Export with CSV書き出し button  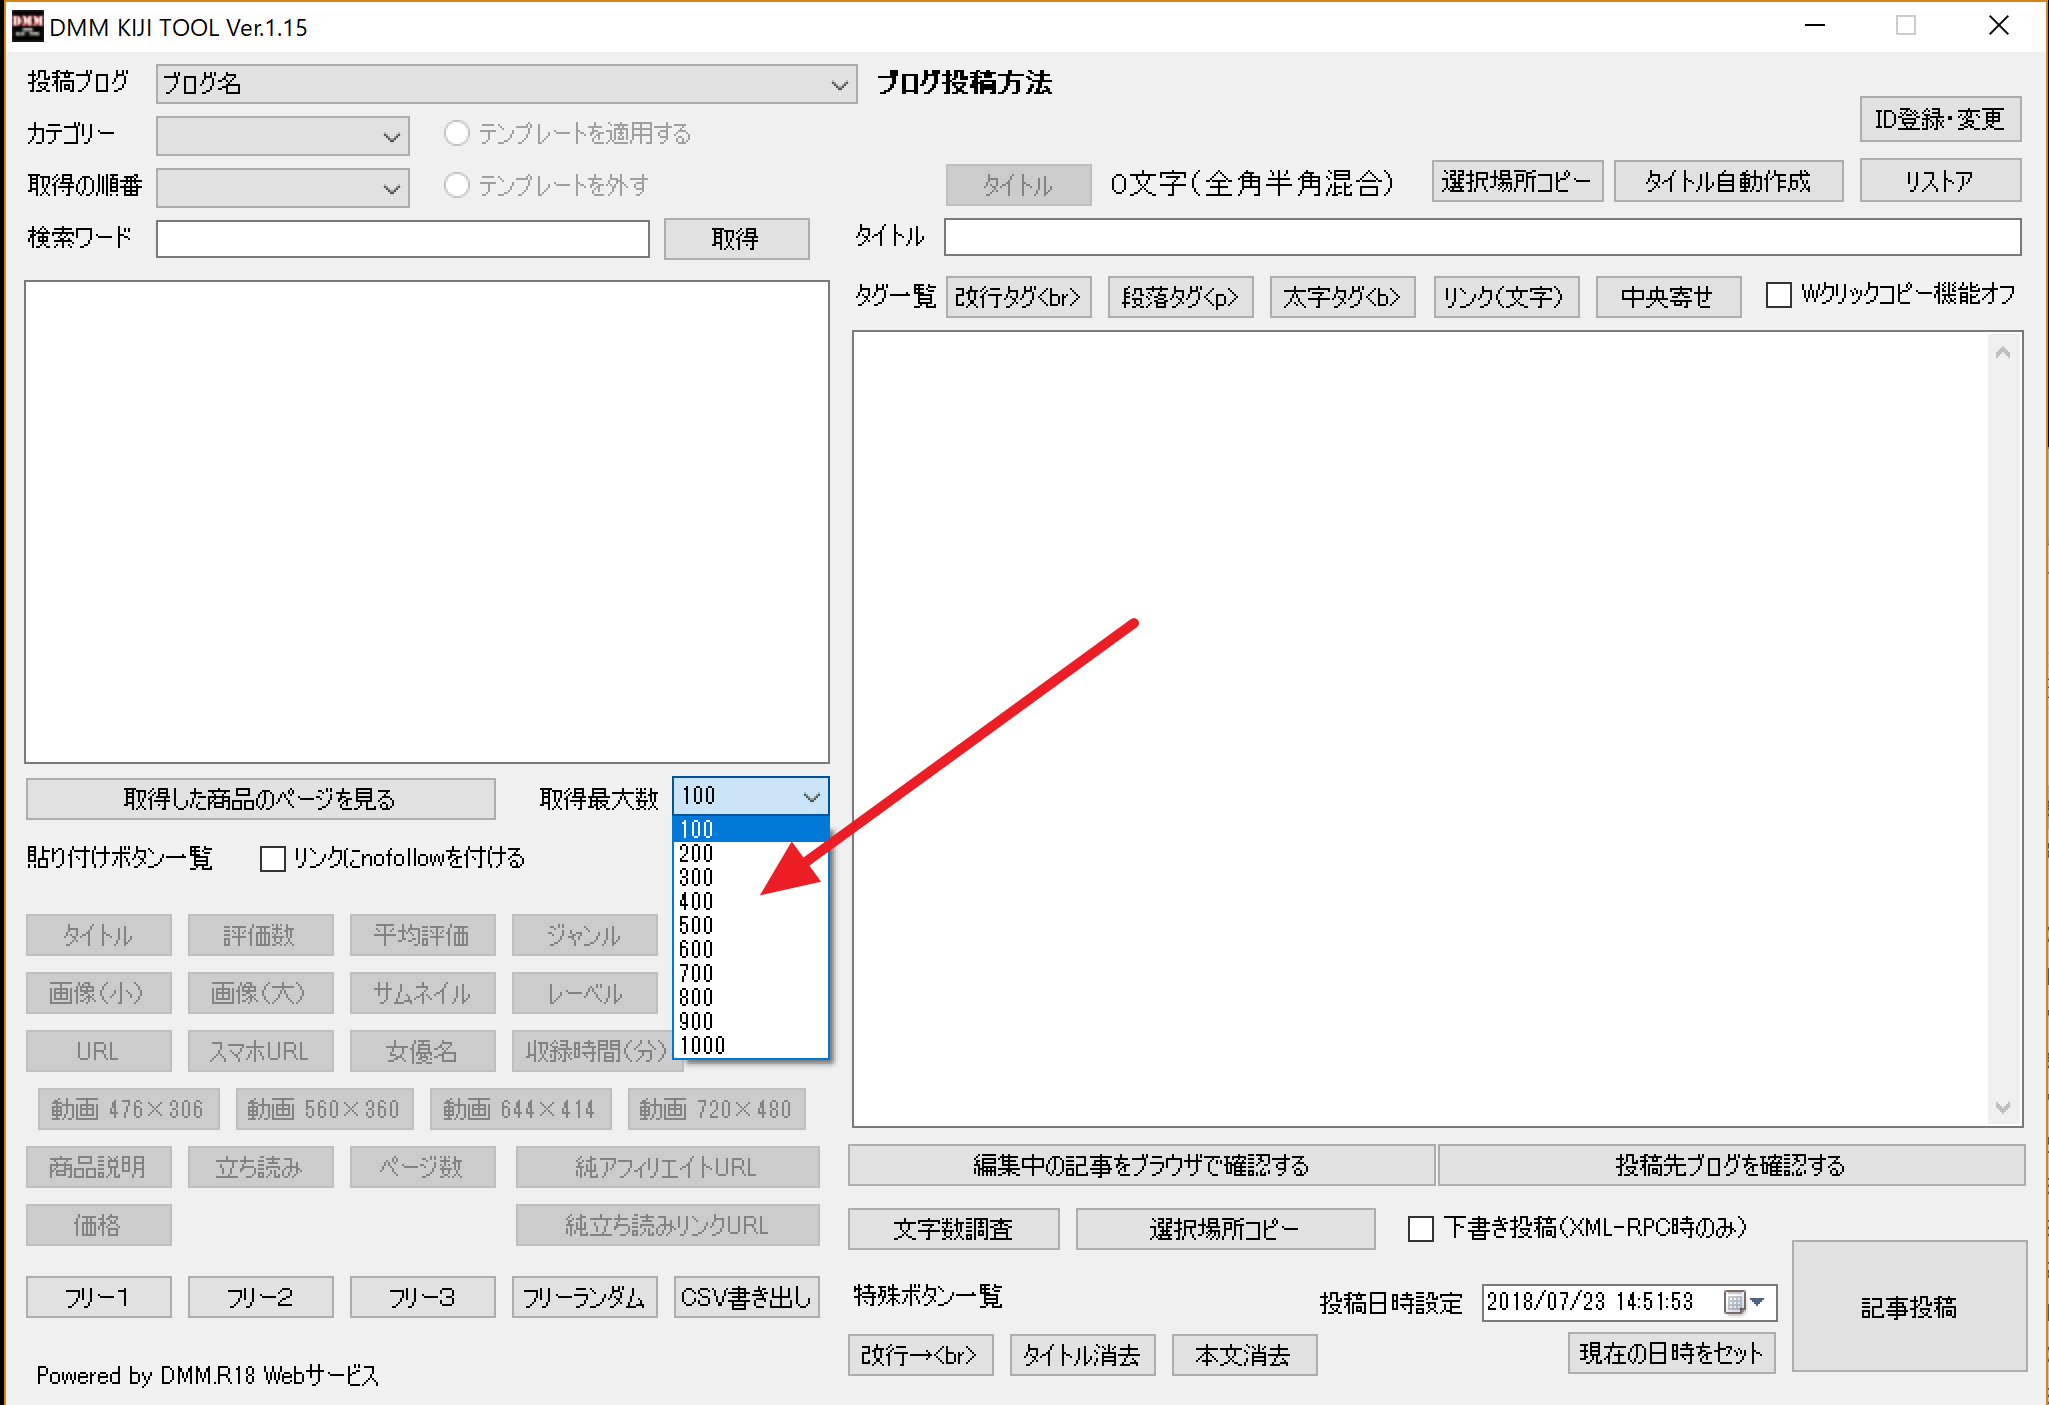(746, 1297)
